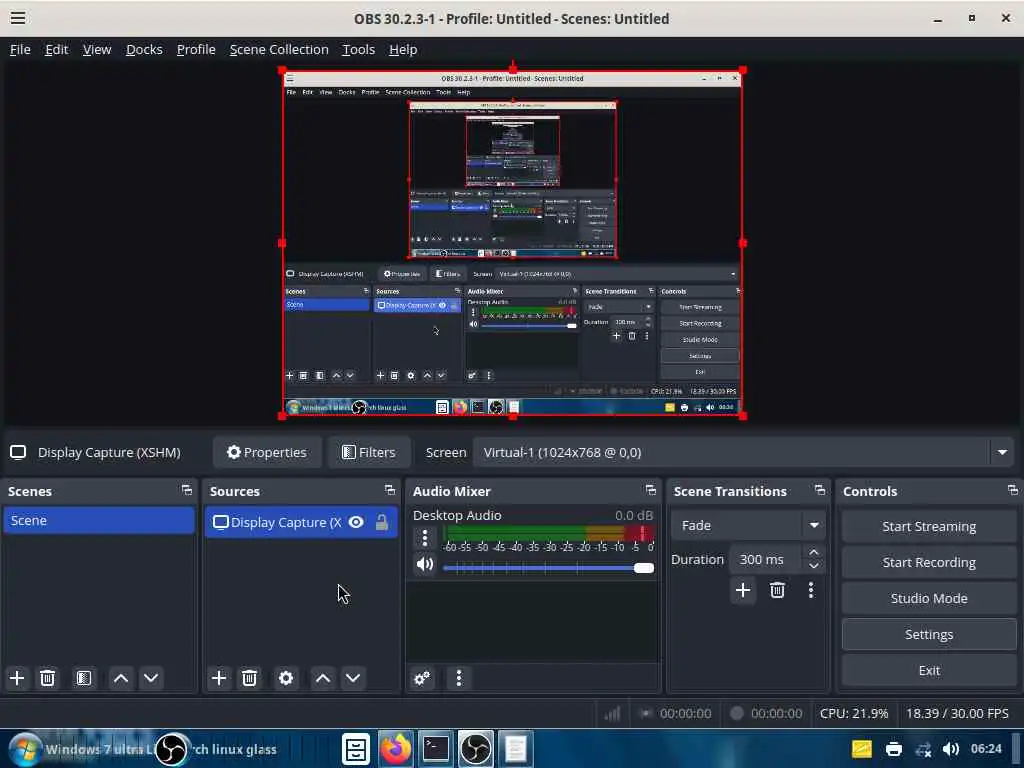The height and width of the screenshot is (768, 1024).
Task: Open the terminal from the taskbar
Action: [435, 748]
